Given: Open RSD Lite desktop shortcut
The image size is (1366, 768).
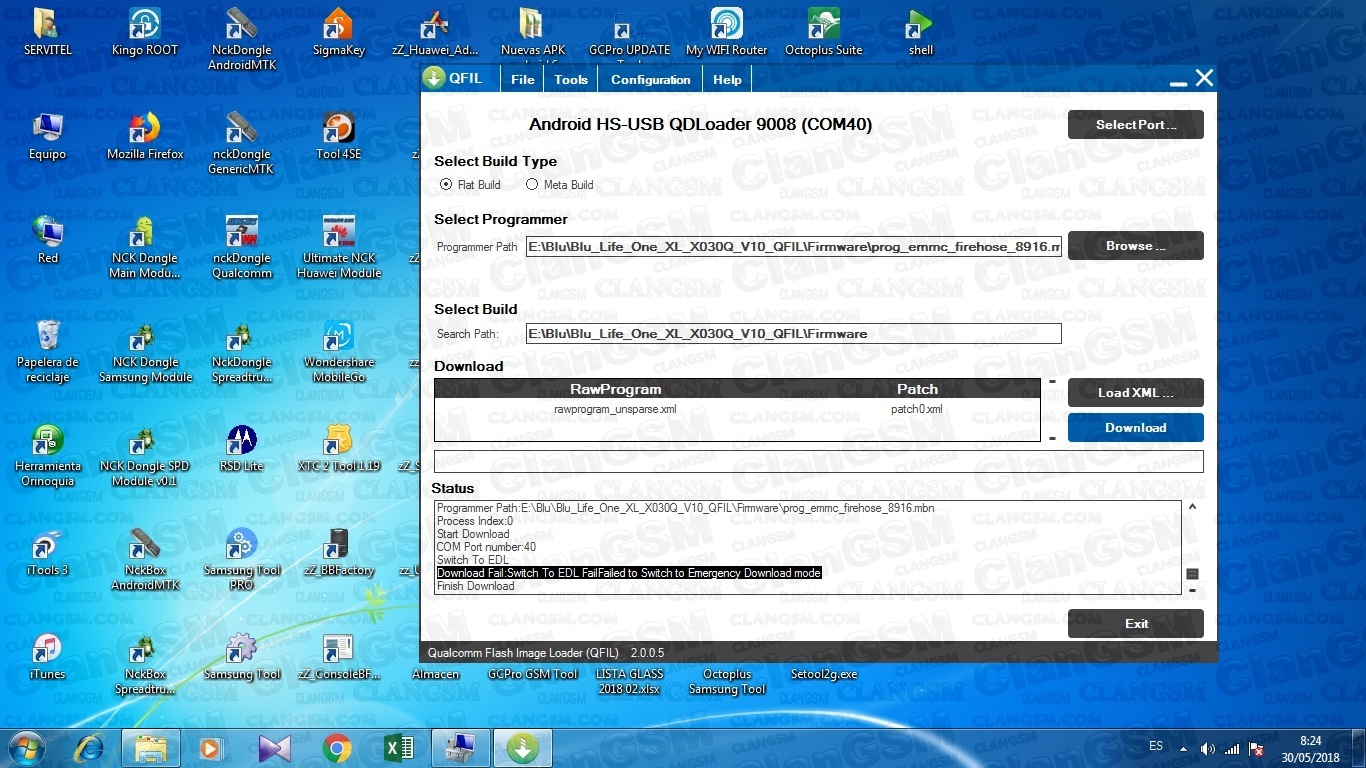Looking at the screenshot, I should point(242,447).
